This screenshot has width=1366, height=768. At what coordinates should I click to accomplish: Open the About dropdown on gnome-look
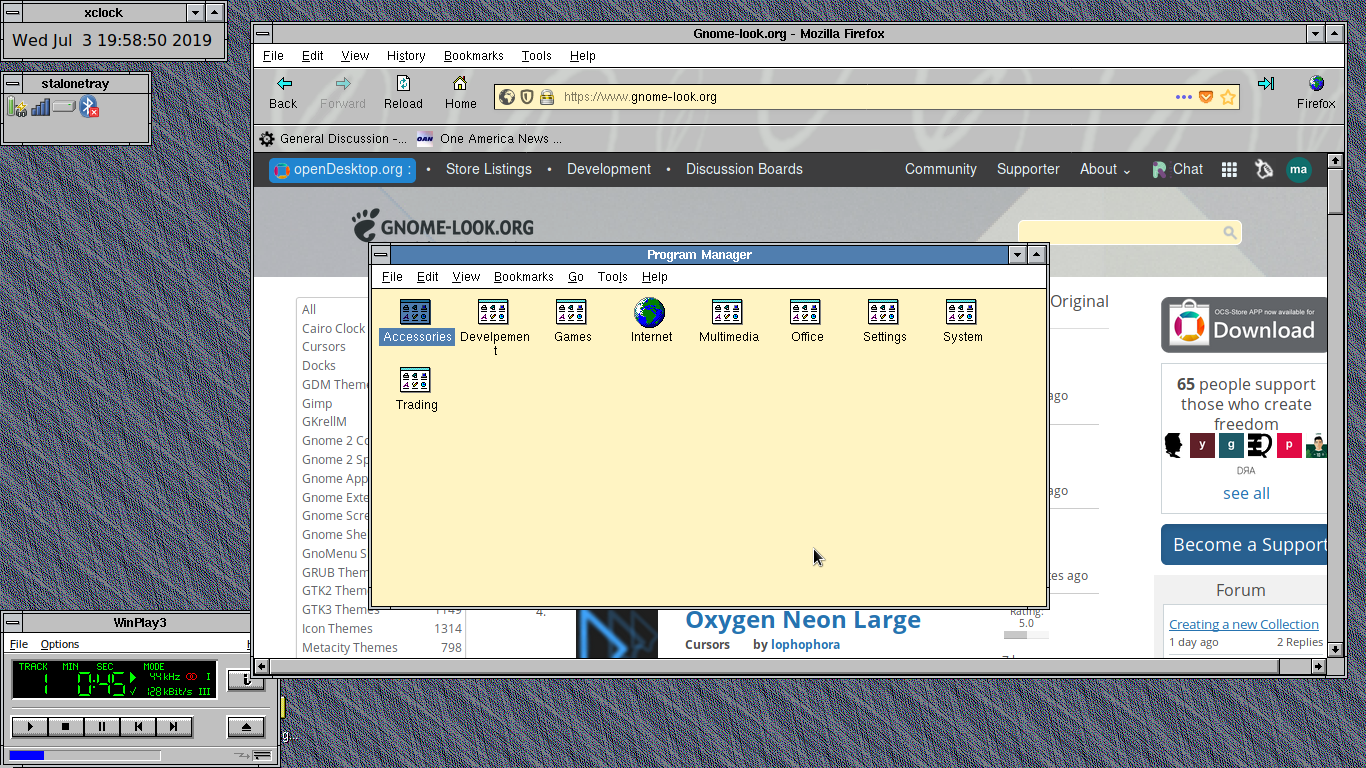coord(1105,169)
